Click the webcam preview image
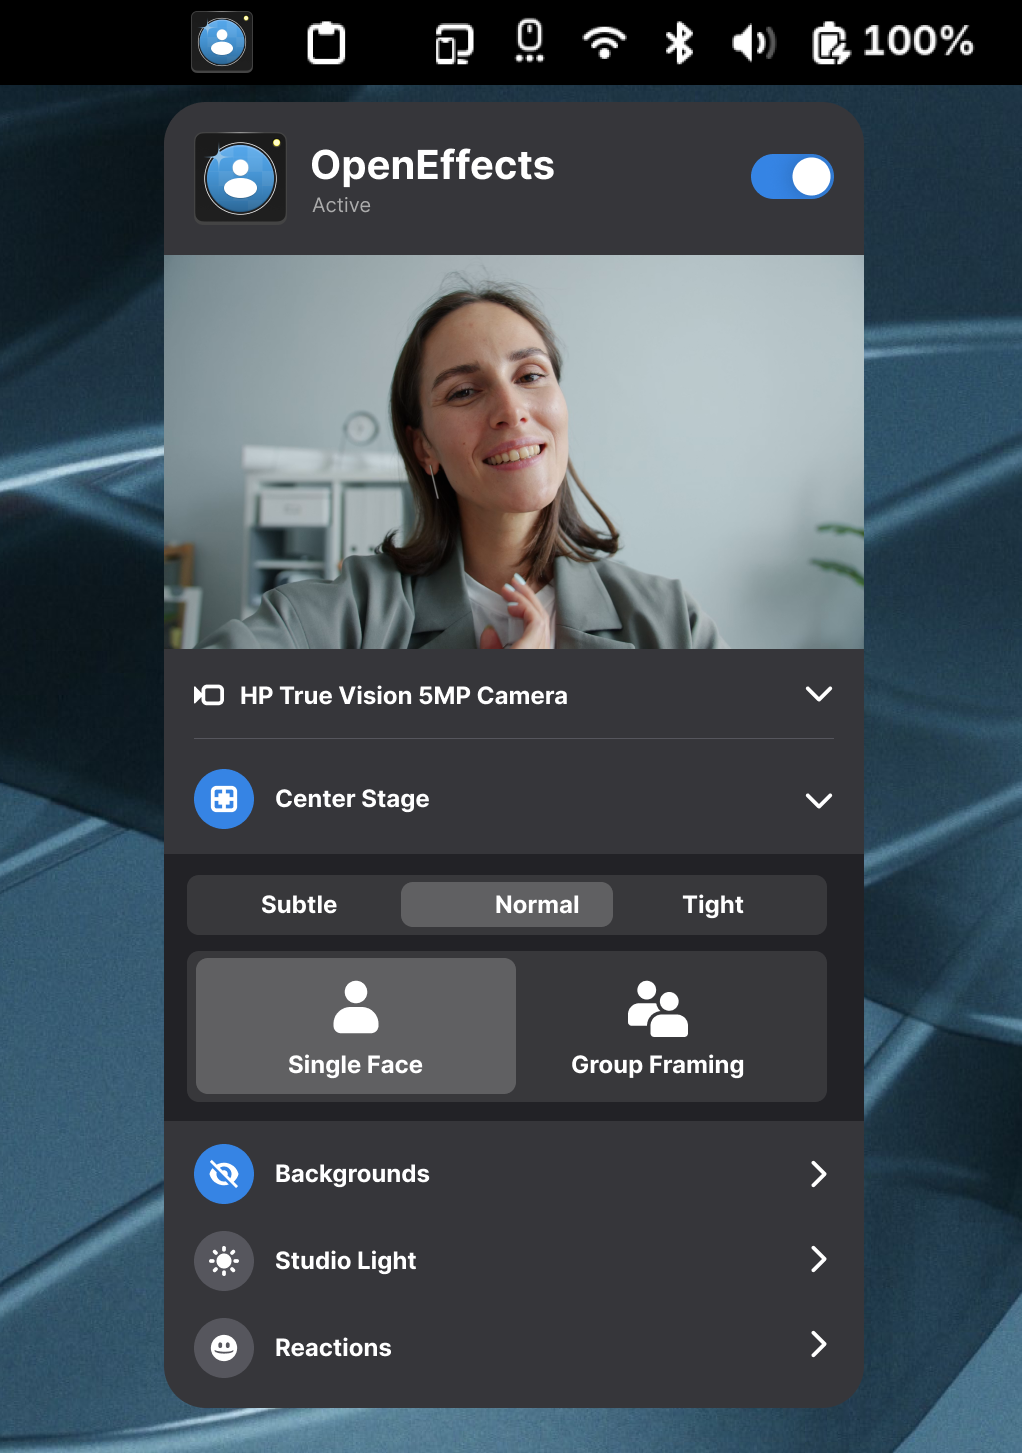 coord(514,452)
